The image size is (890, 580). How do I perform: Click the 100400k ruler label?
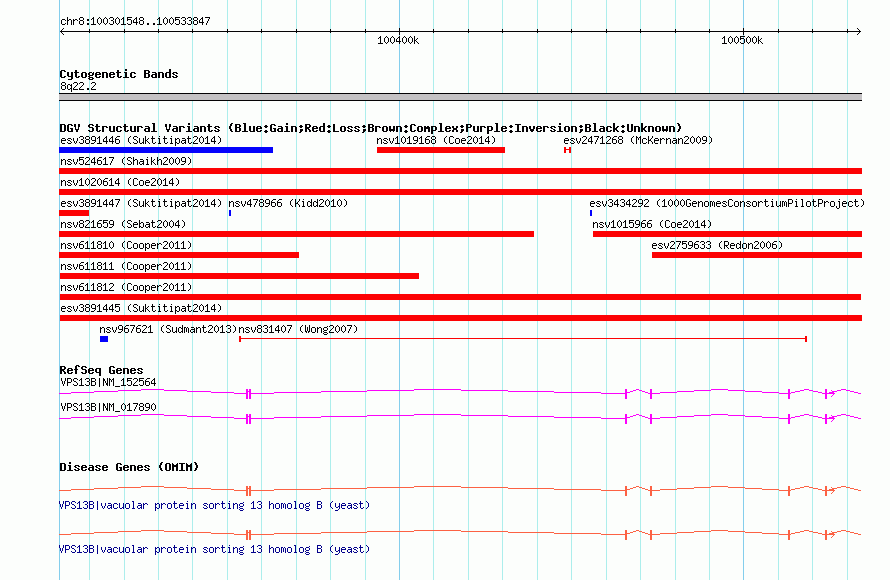(x=398, y=40)
